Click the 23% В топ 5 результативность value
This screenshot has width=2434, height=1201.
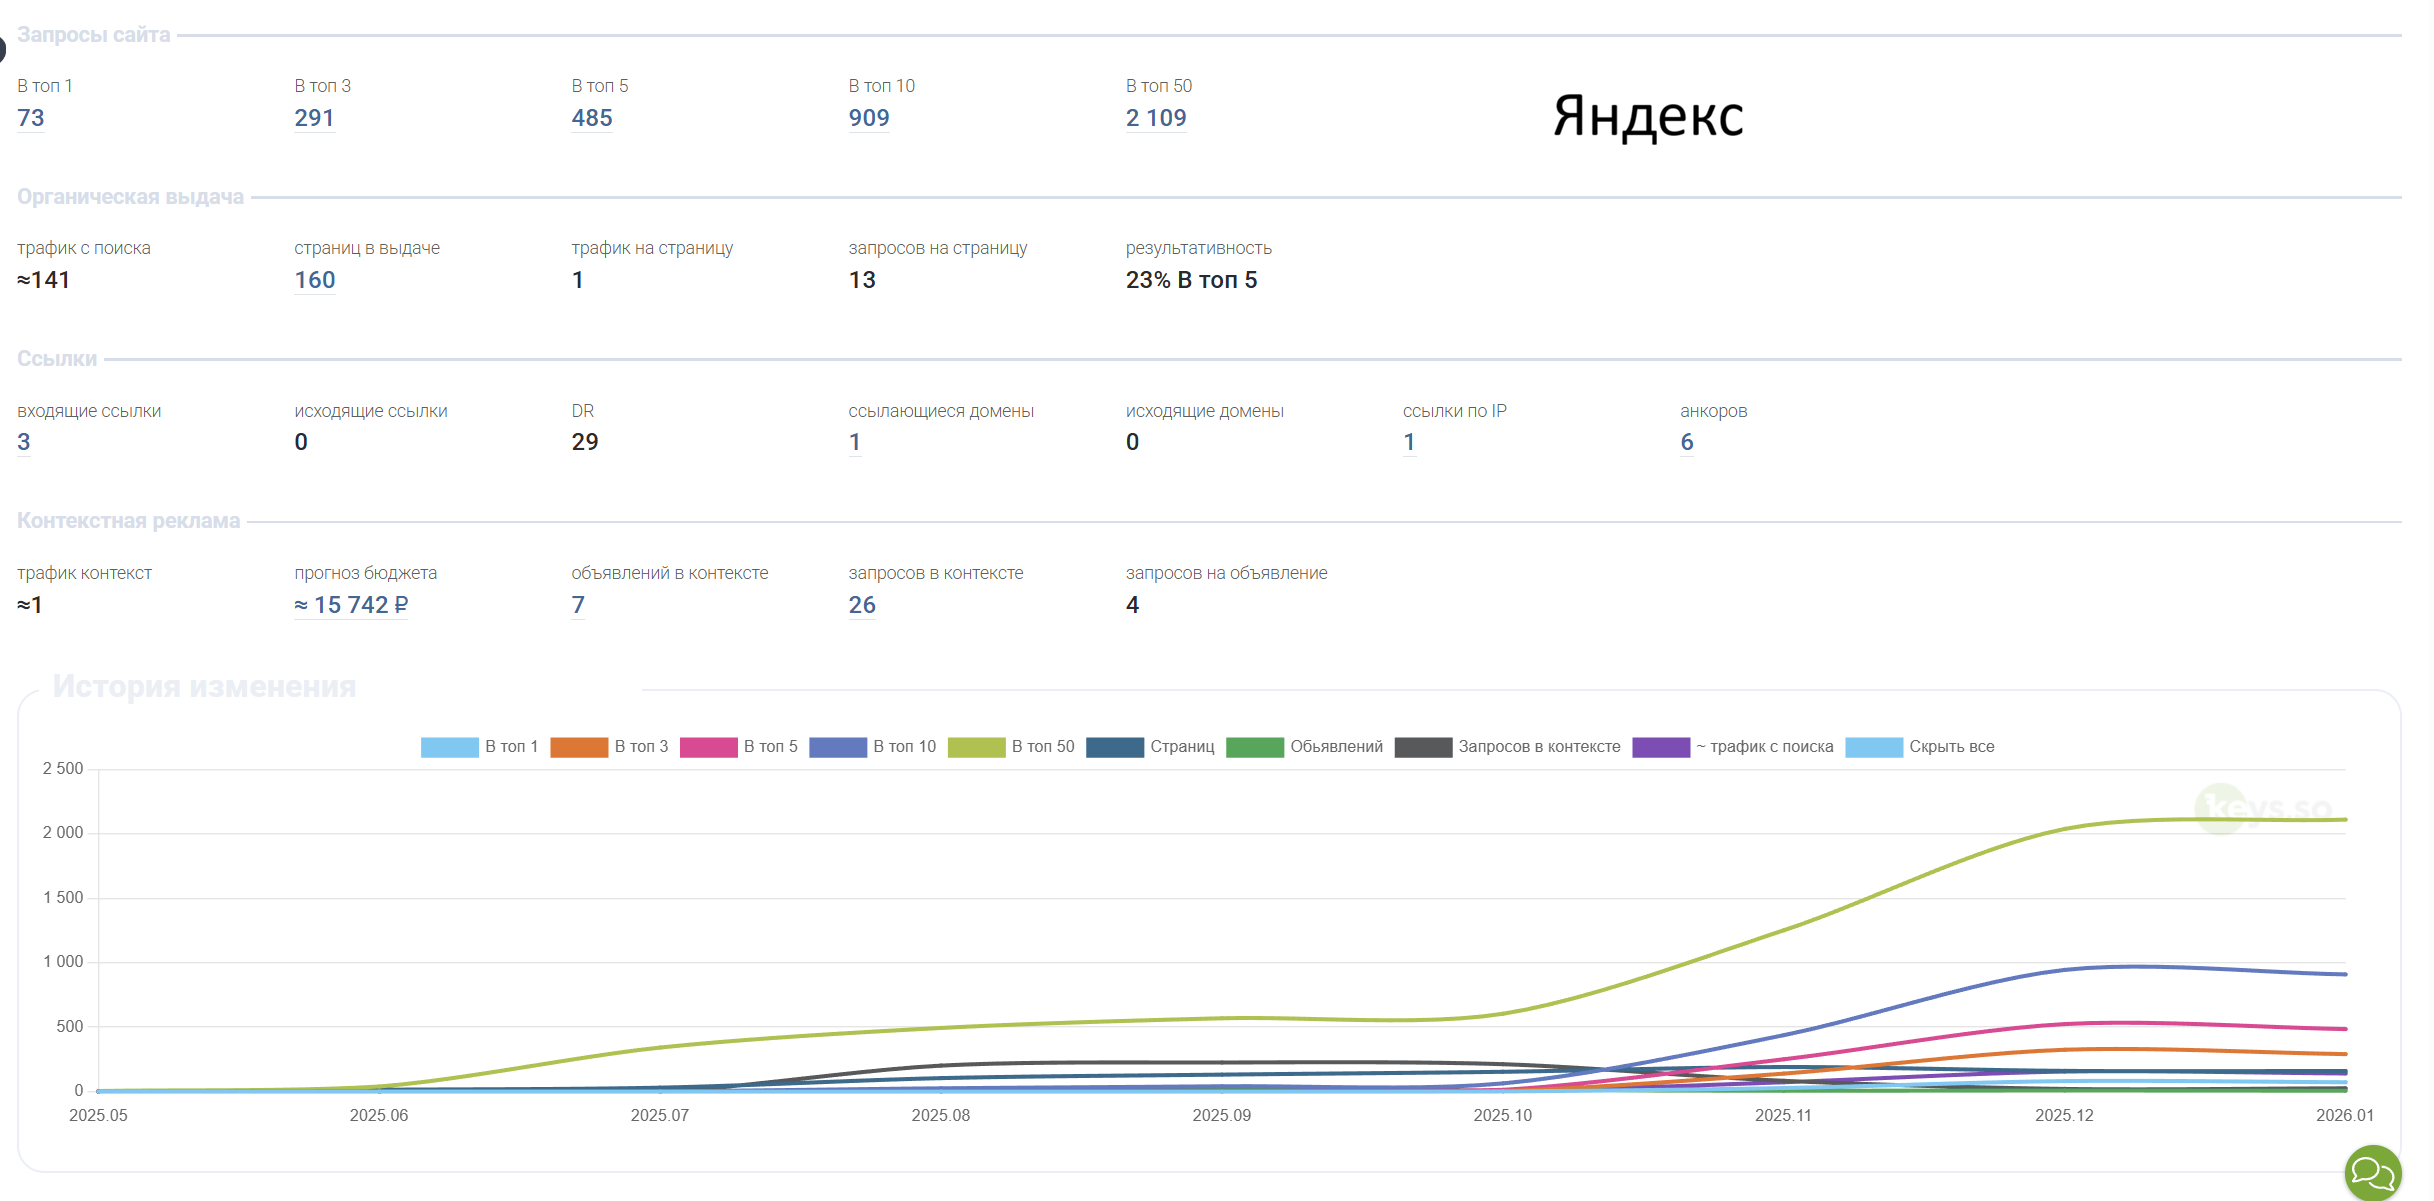(1191, 280)
